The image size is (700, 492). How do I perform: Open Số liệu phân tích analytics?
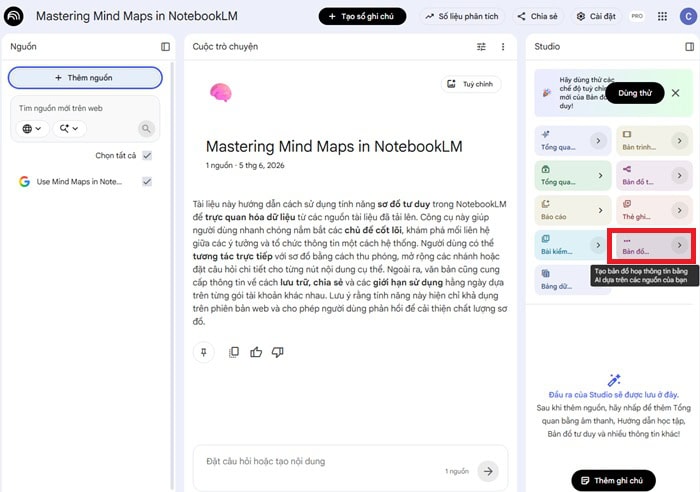click(462, 17)
